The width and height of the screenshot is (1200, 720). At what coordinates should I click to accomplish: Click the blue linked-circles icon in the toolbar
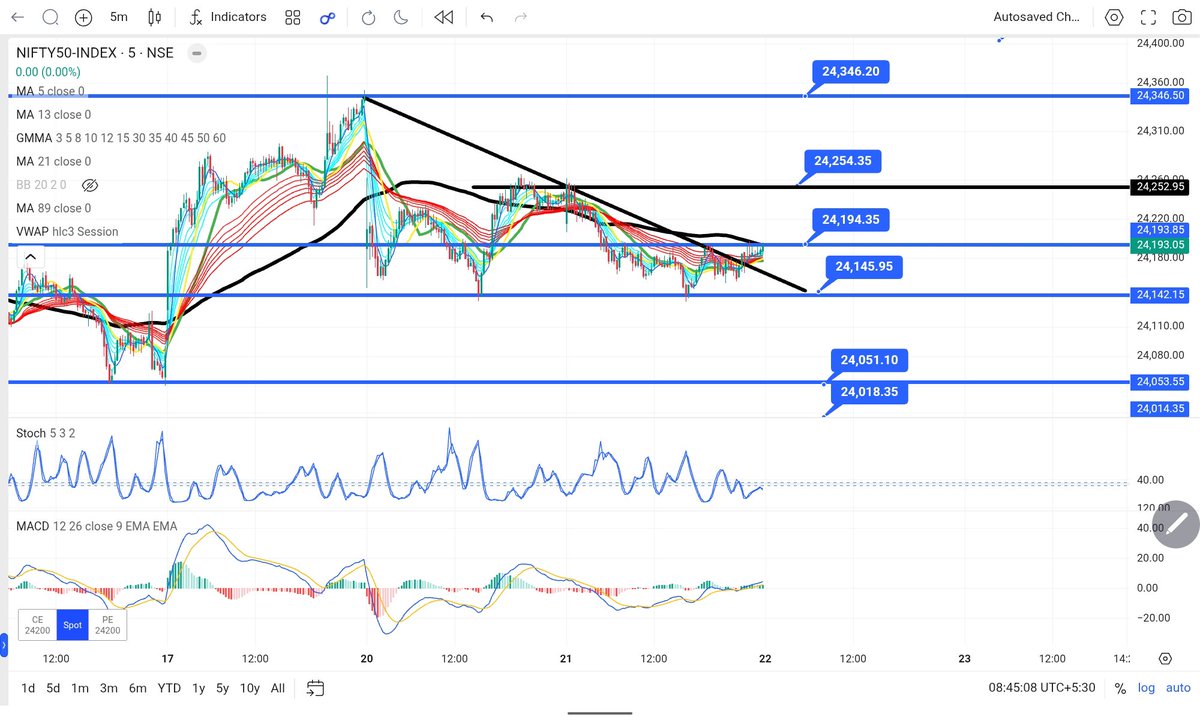click(327, 17)
